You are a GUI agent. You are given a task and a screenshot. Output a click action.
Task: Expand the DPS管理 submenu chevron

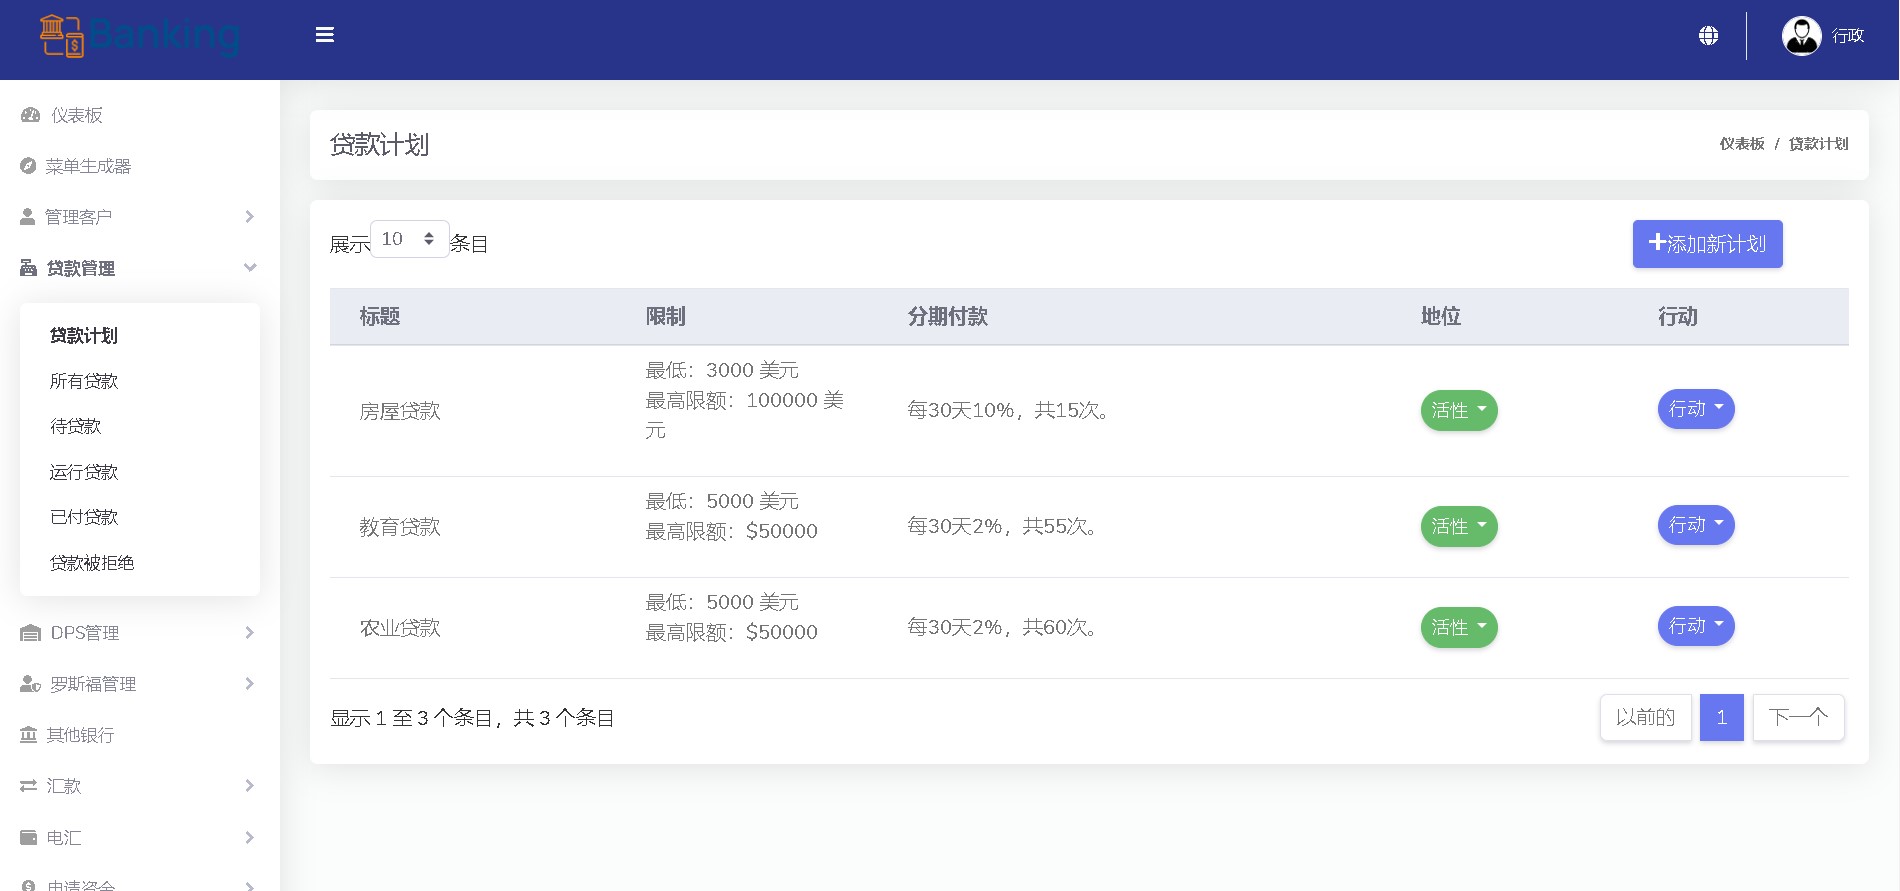point(249,633)
